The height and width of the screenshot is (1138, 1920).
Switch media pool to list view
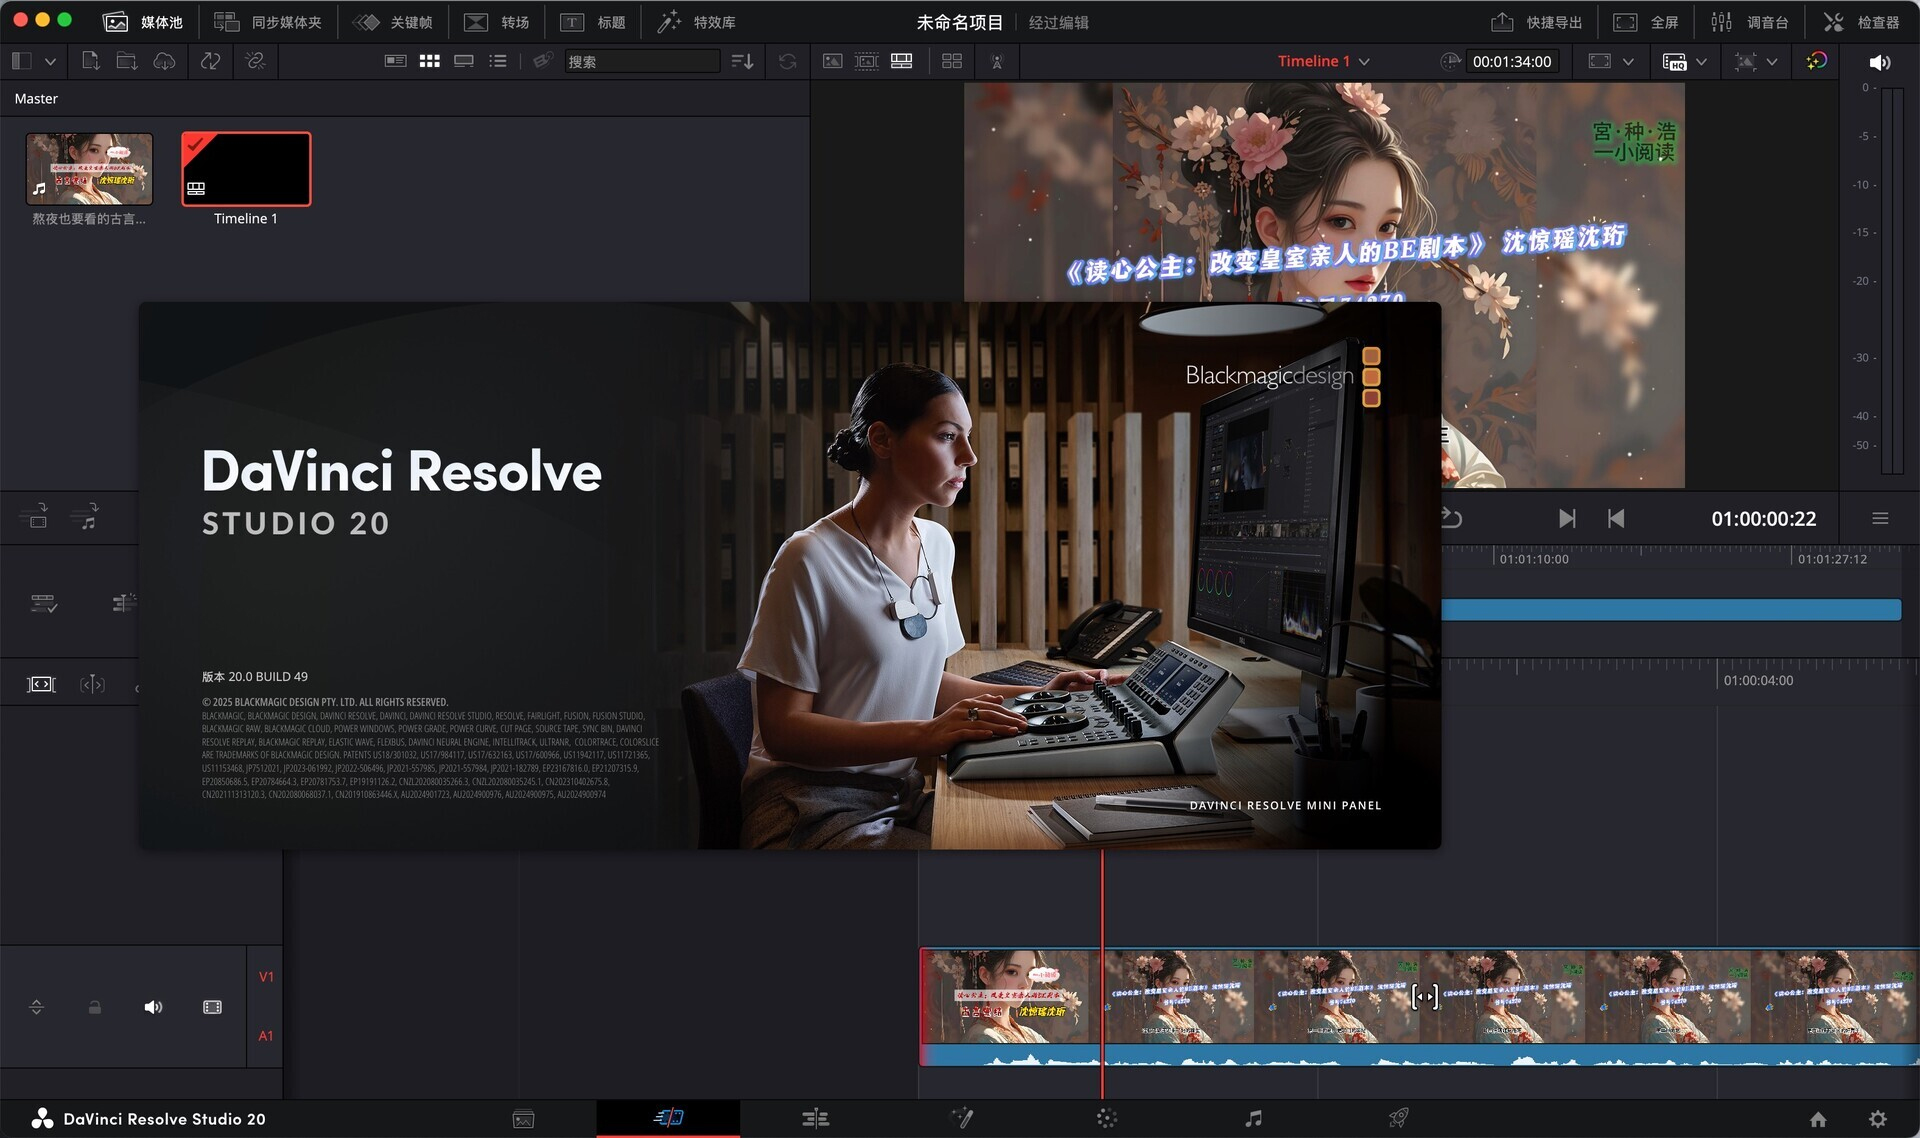498,61
